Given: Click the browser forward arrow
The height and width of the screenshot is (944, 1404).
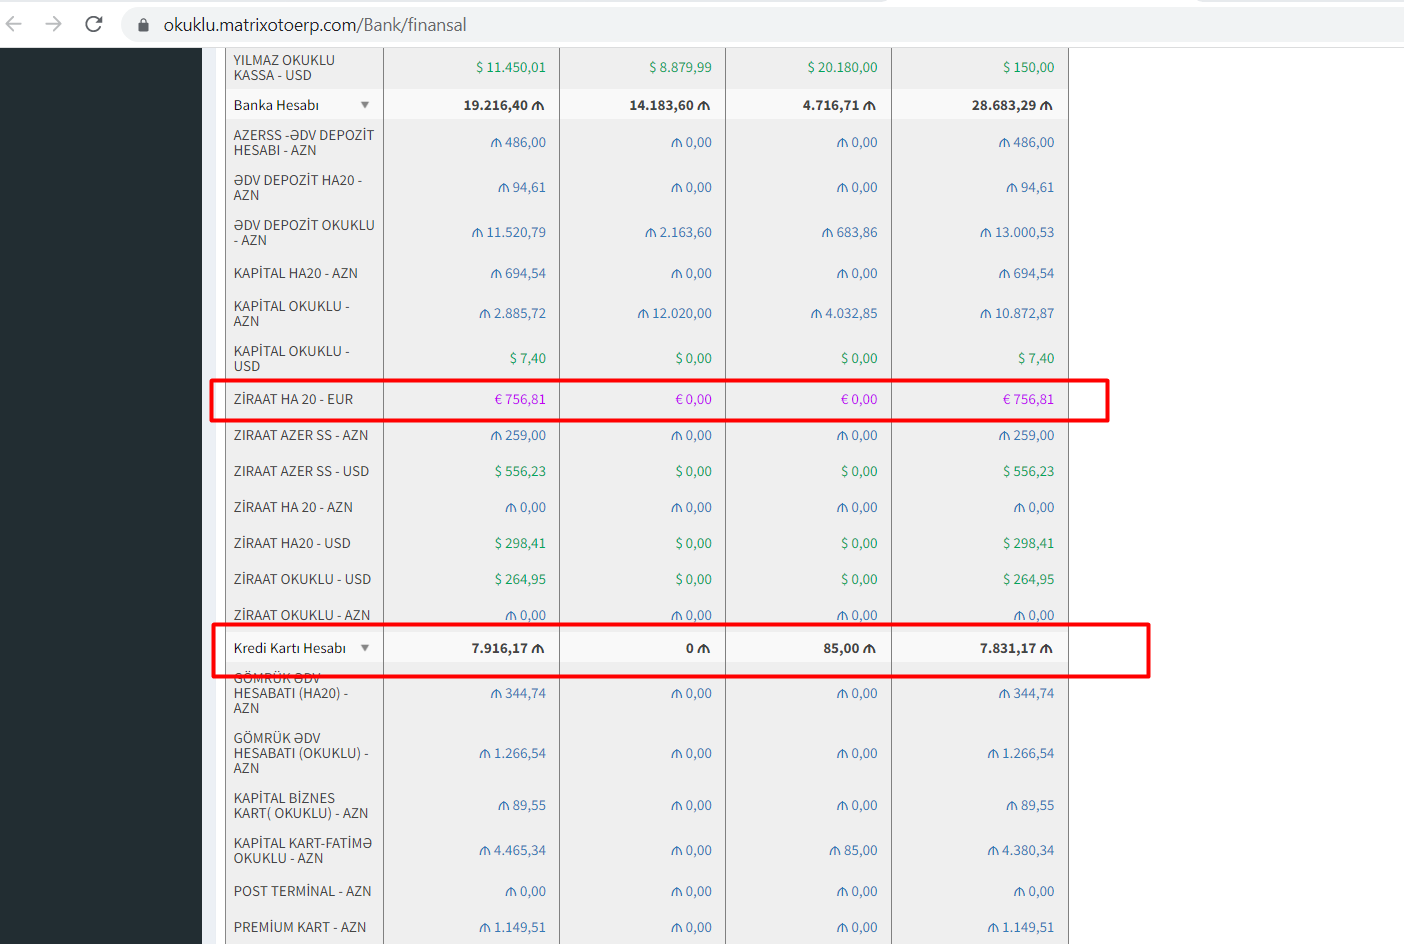Looking at the screenshot, I should tap(54, 24).
